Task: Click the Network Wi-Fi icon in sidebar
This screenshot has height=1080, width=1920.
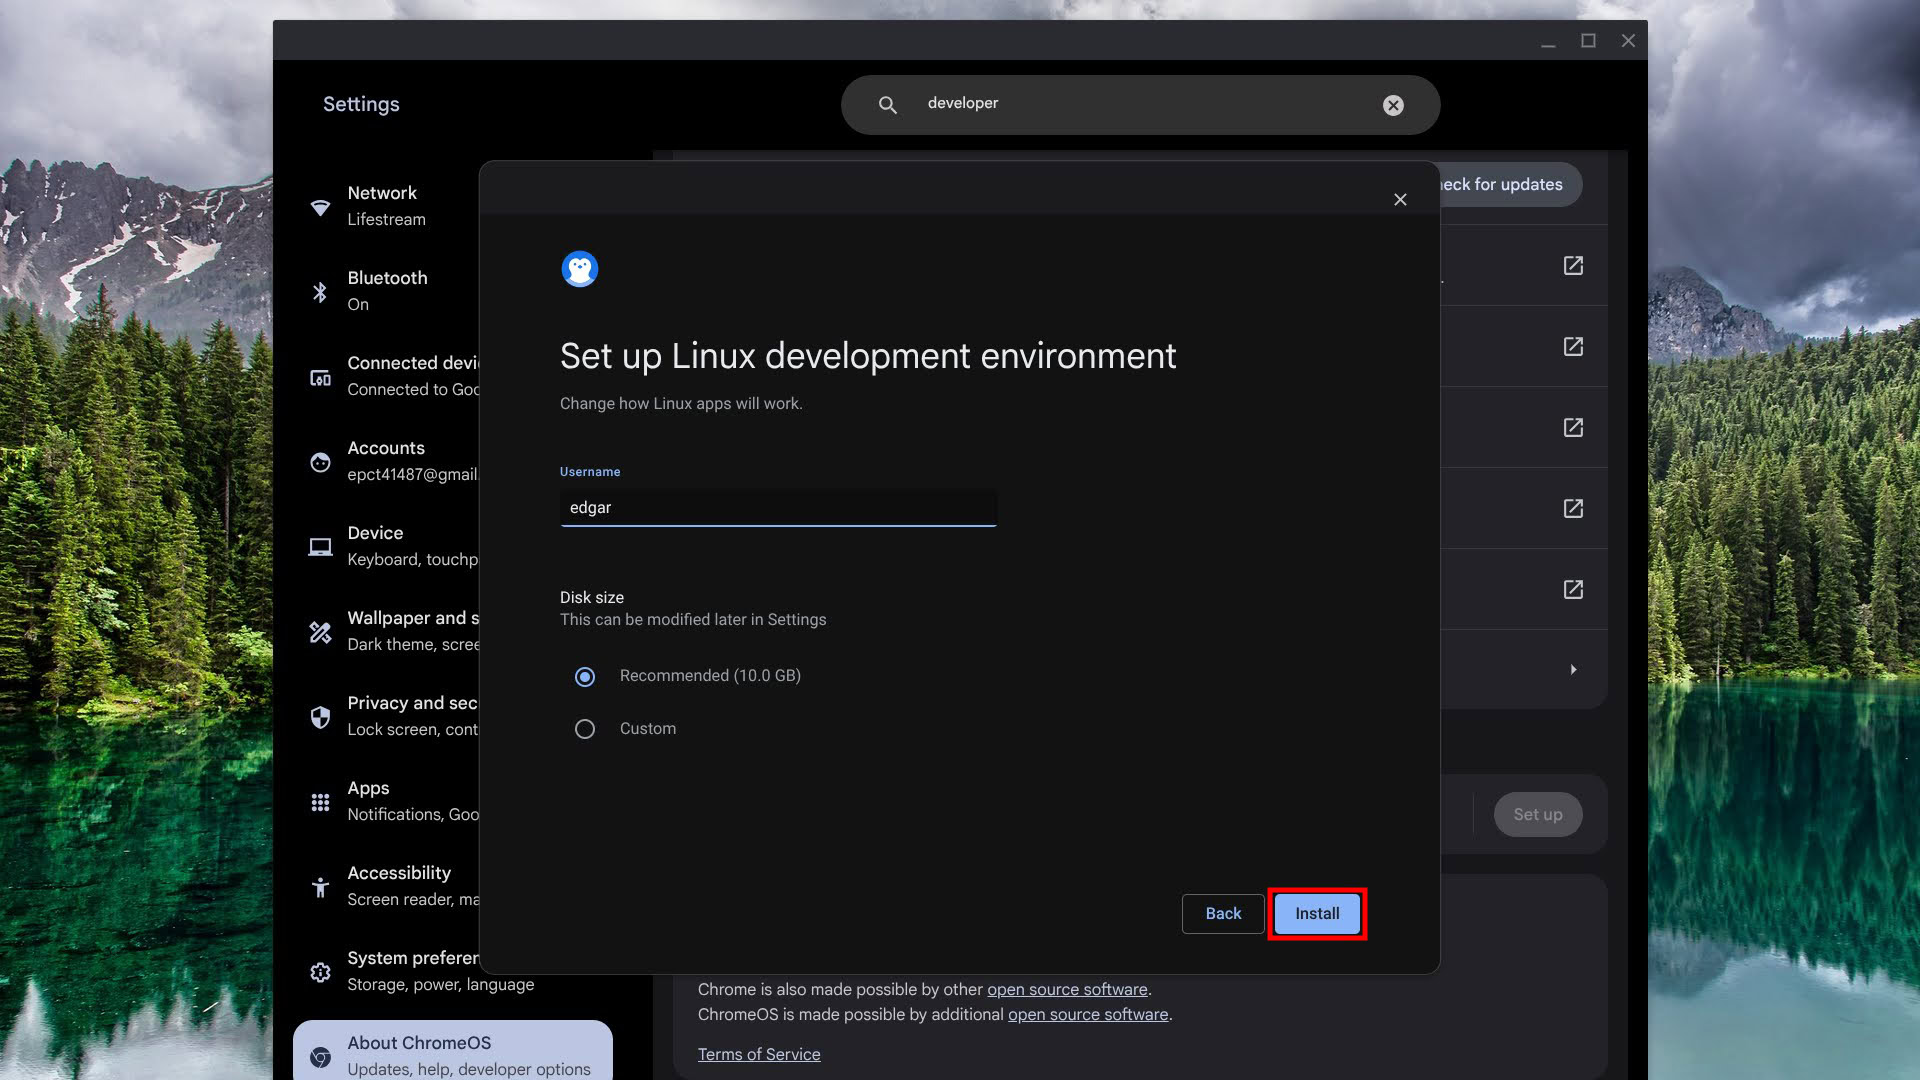Action: pos(320,207)
